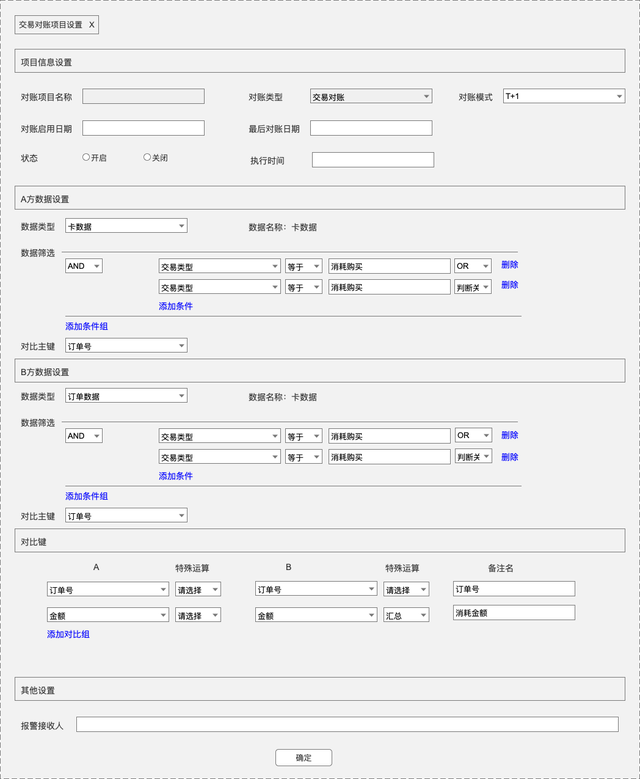Open first 等于 operator dropdown in A方 filter
Image resolution: width=640 pixels, height=779 pixels.
304,266
